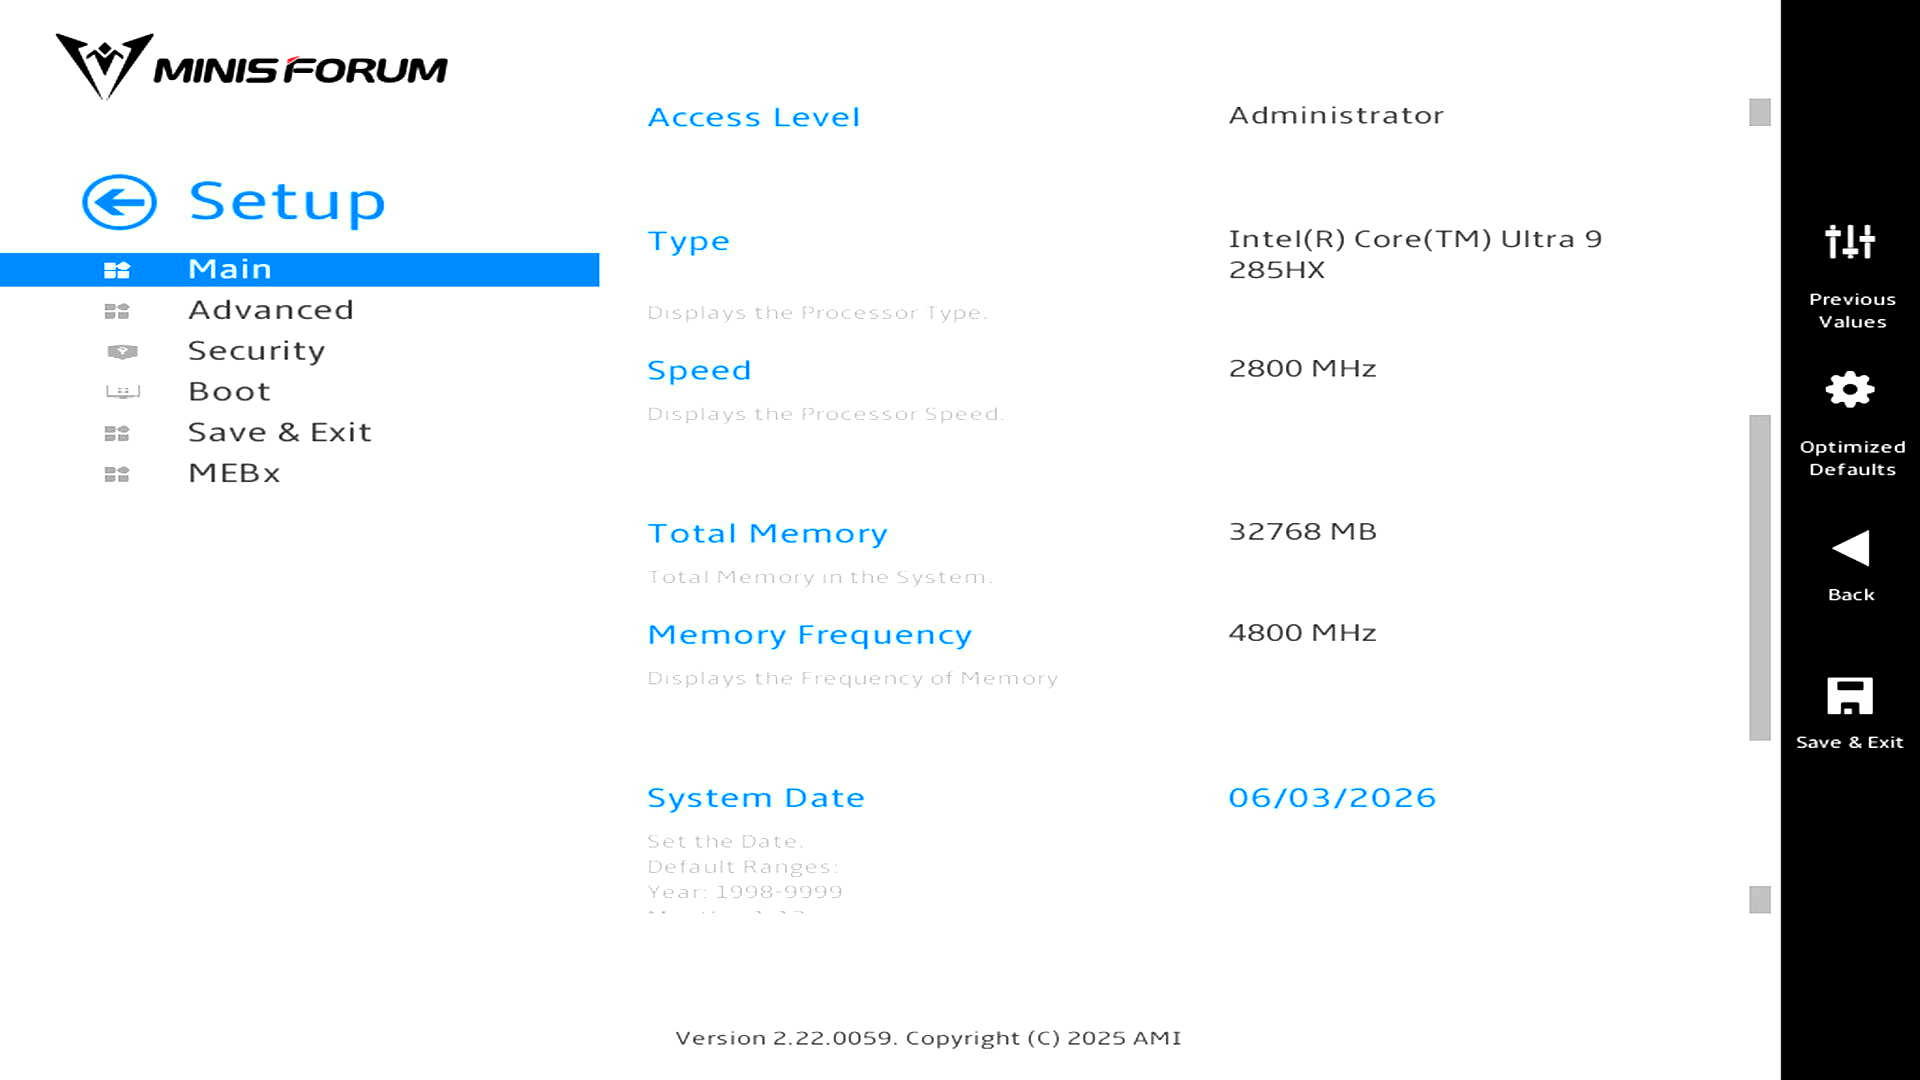This screenshot has height=1080, width=1920.
Task: Click the Minisforum logo
Action: (x=251, y=67)
